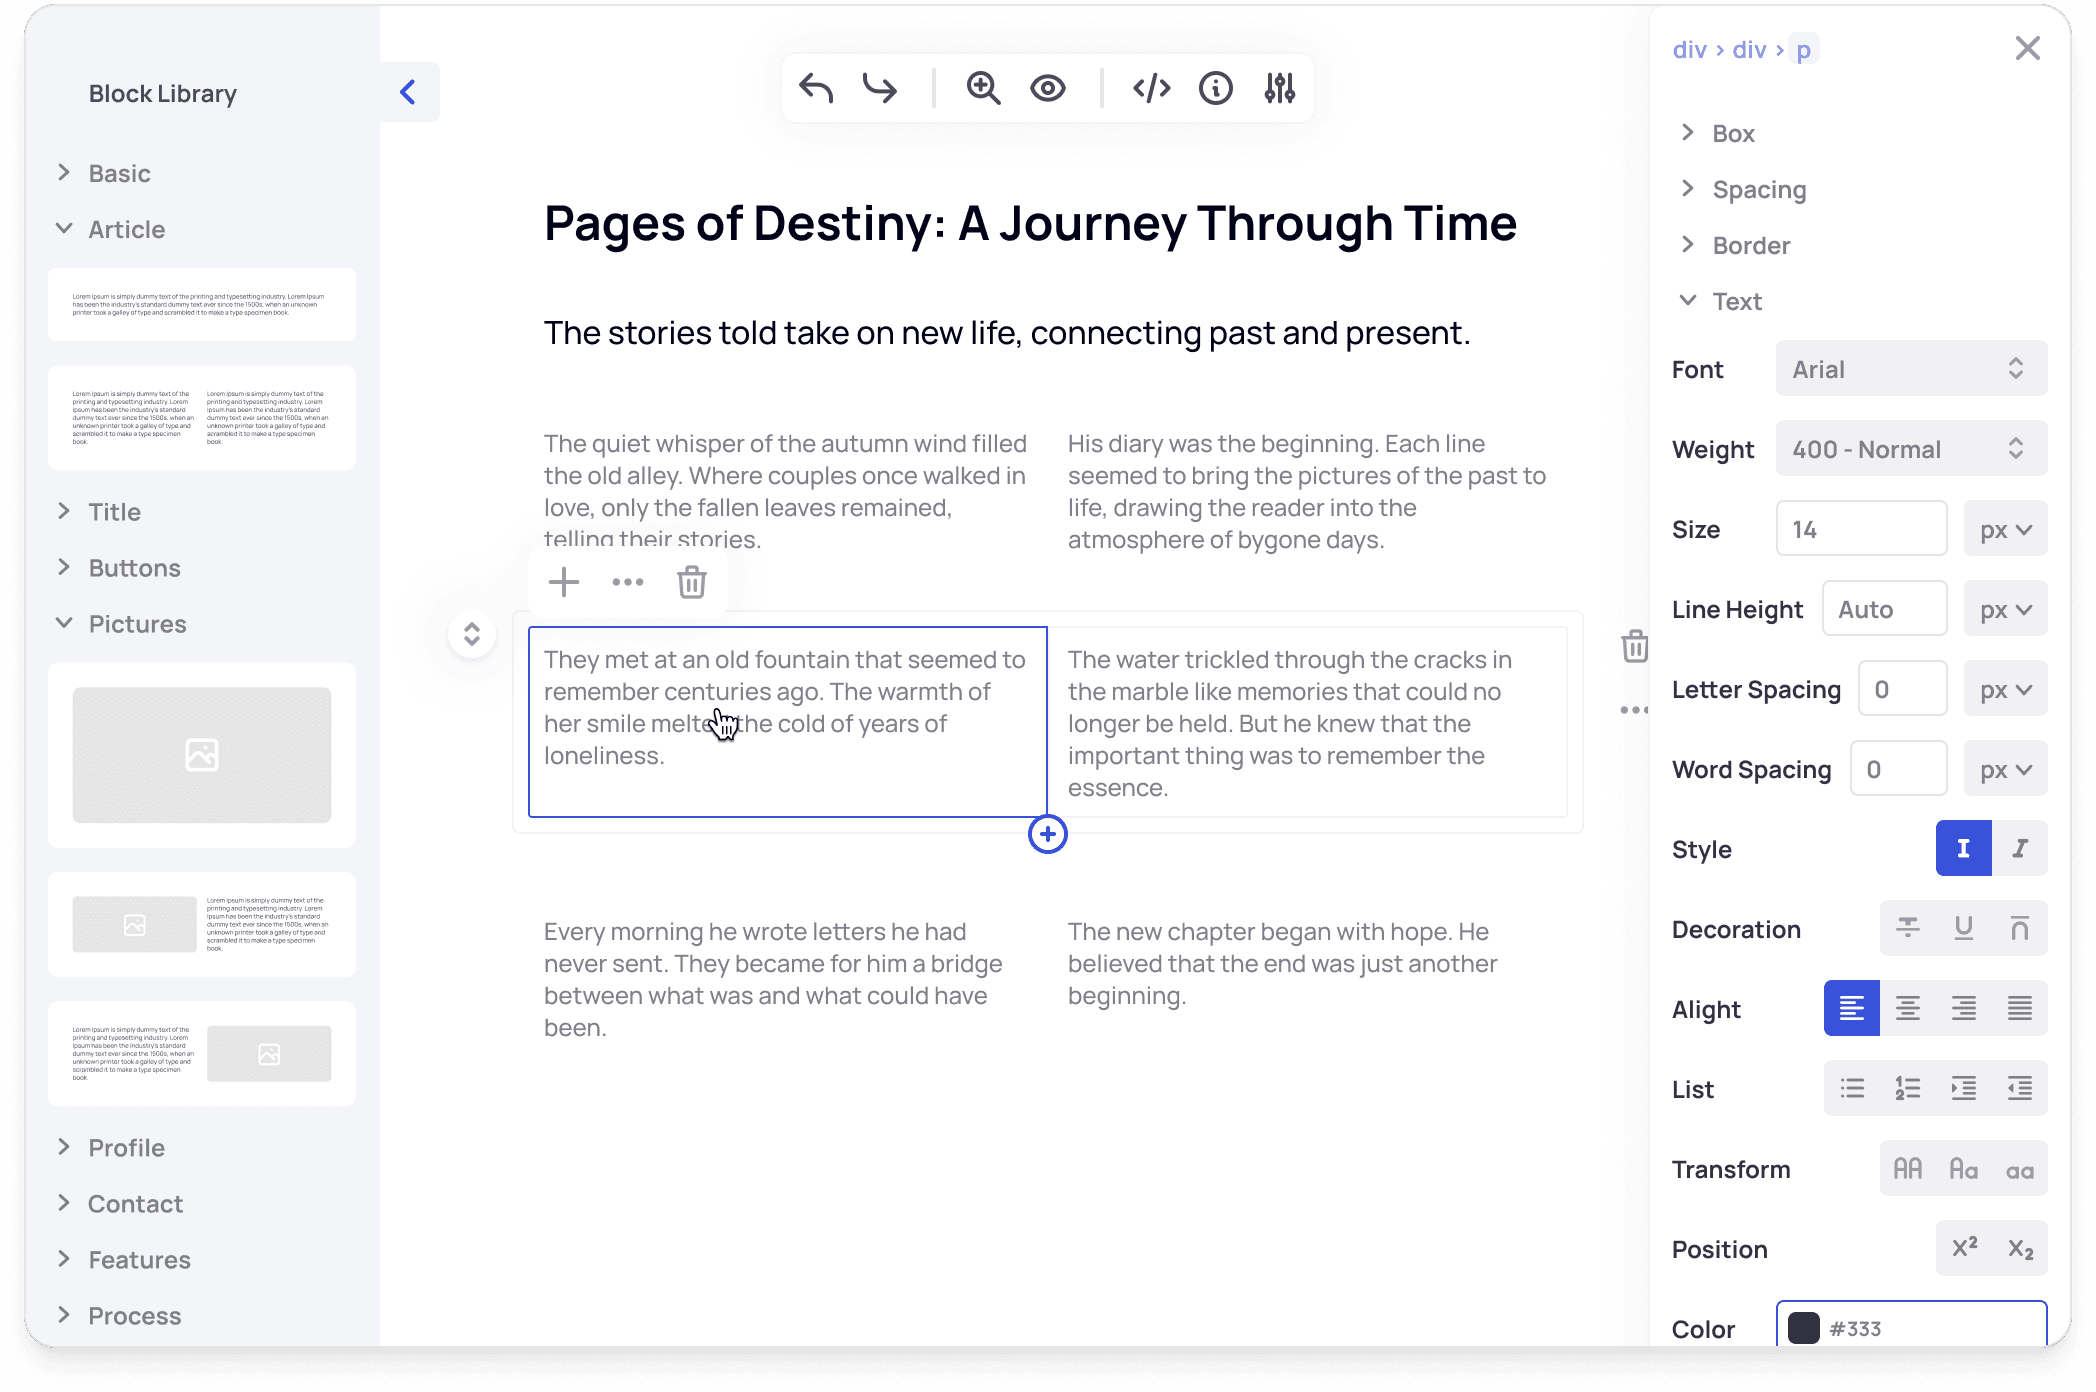
Task: Open Word Spacing unit dropdown
Action: point(2006,769)
